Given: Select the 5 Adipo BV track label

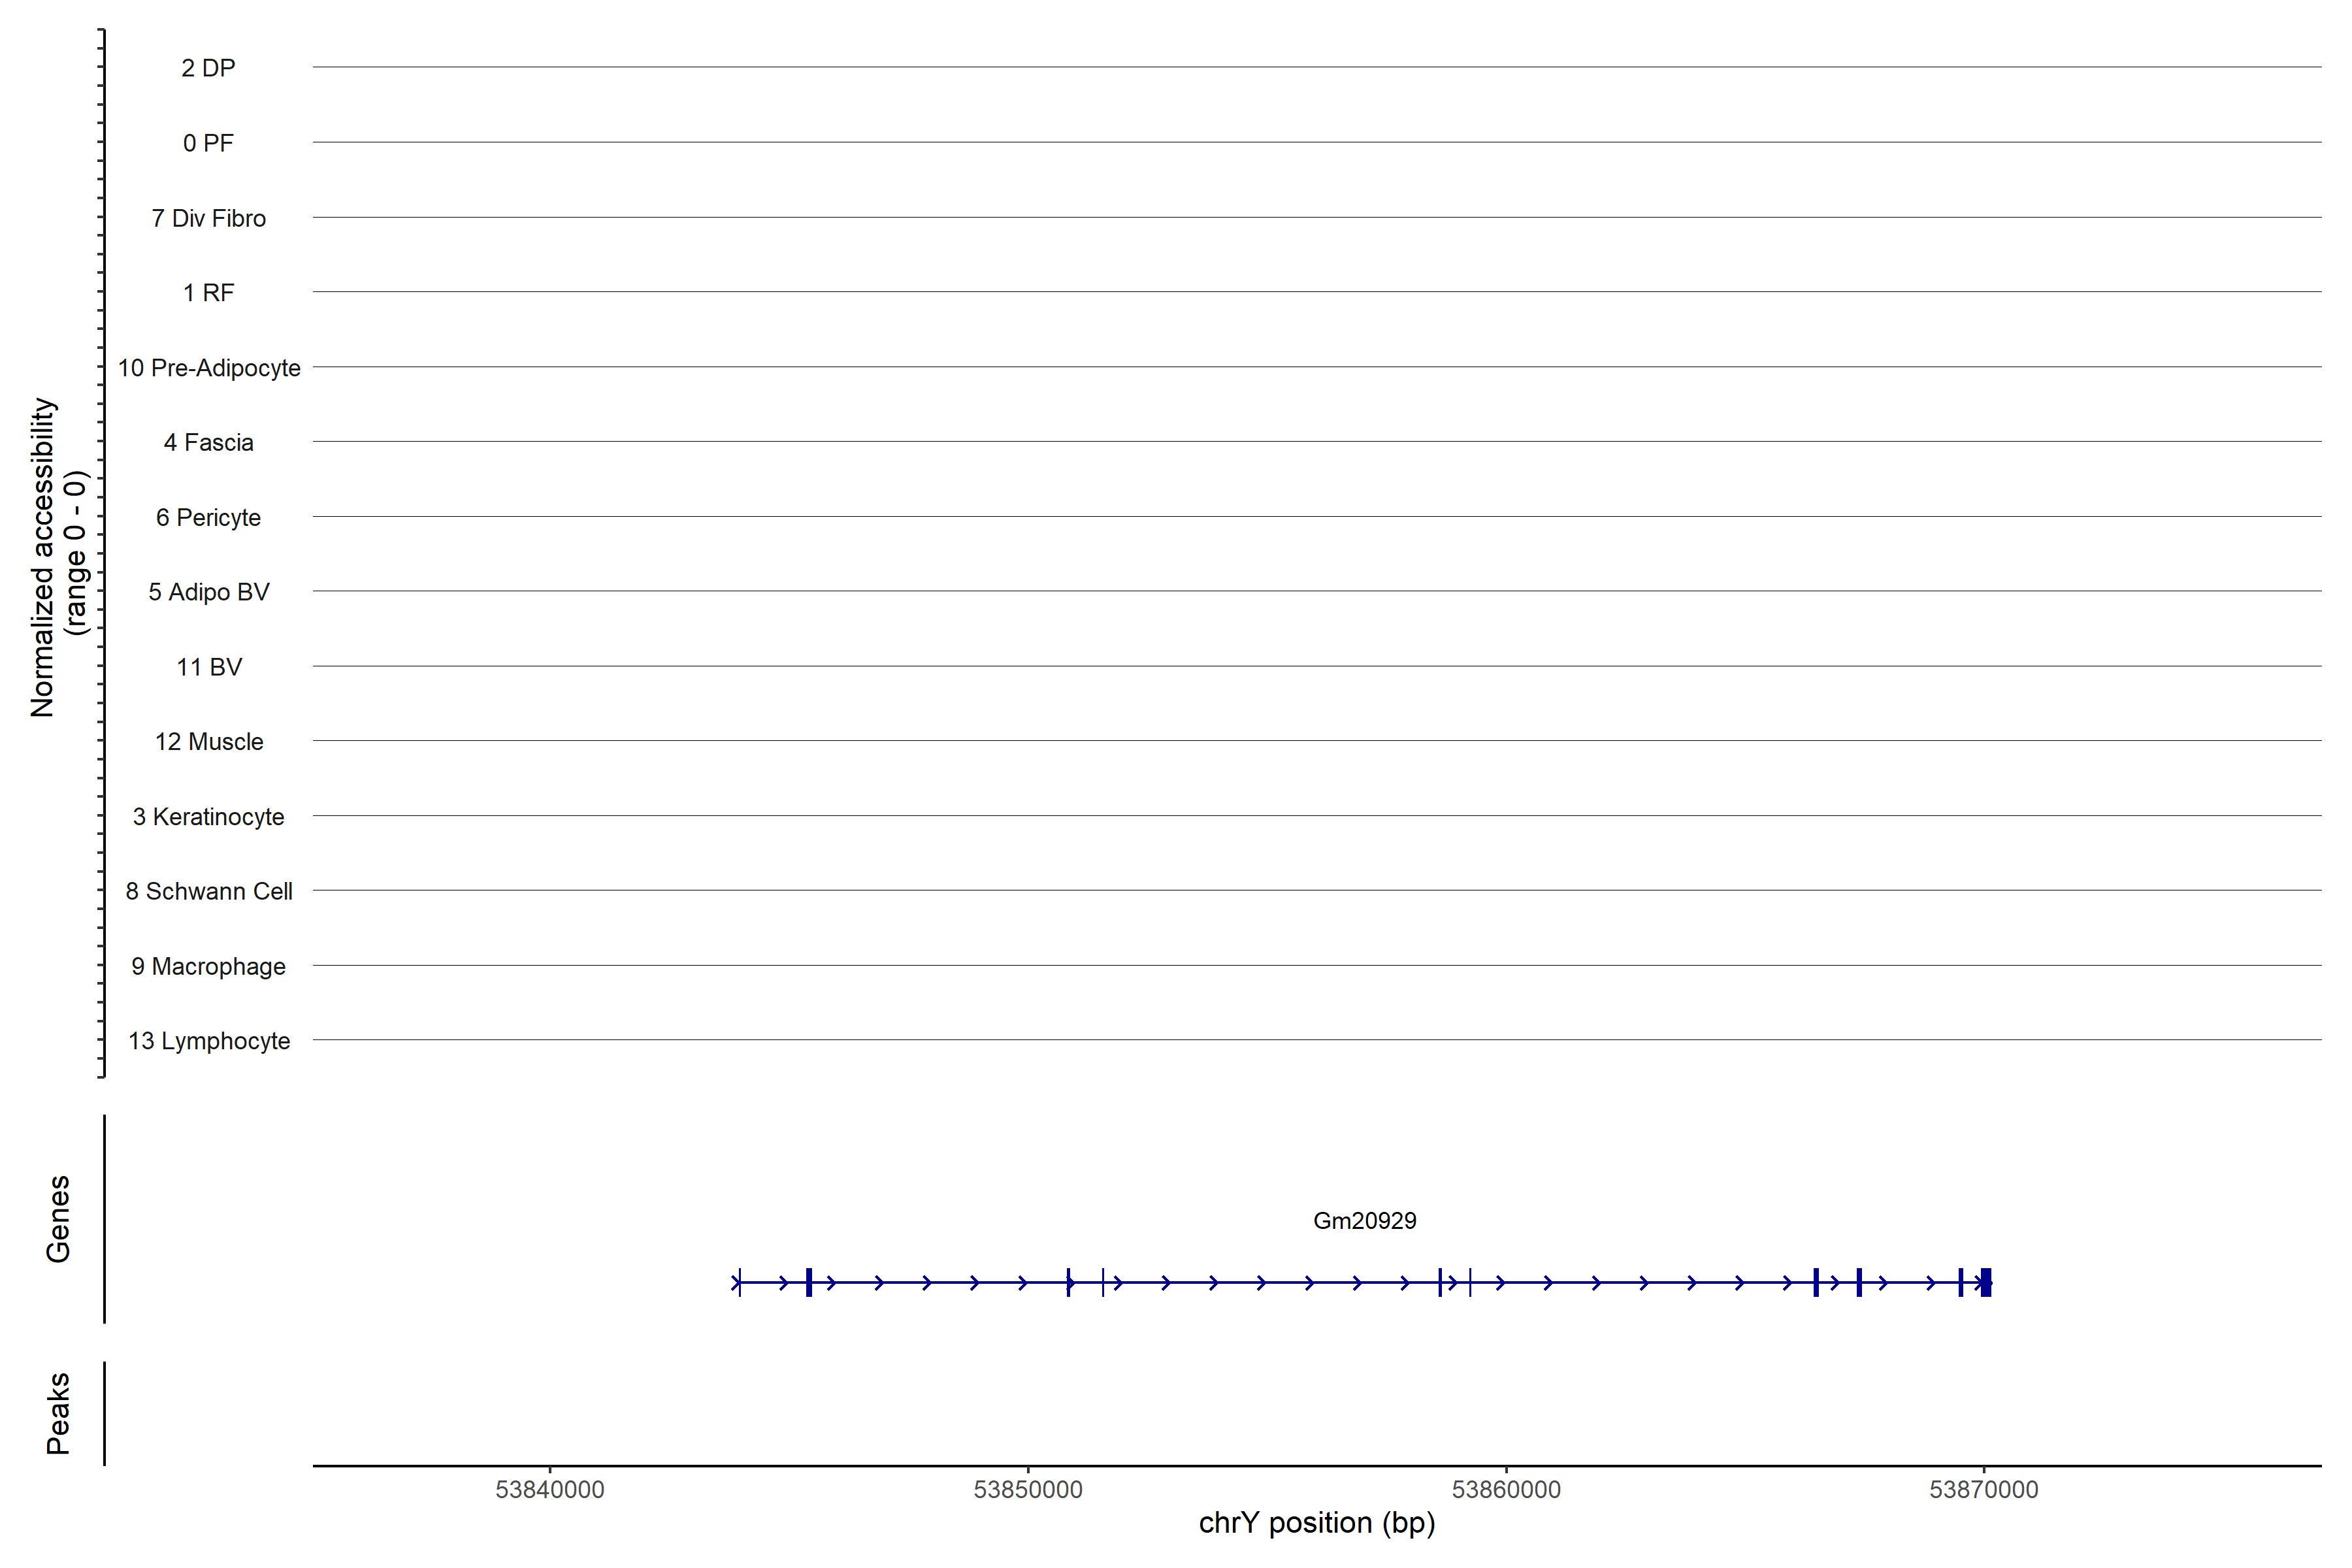Looking at the screenshot, I should pyautogui.click(x=208, y=592).
